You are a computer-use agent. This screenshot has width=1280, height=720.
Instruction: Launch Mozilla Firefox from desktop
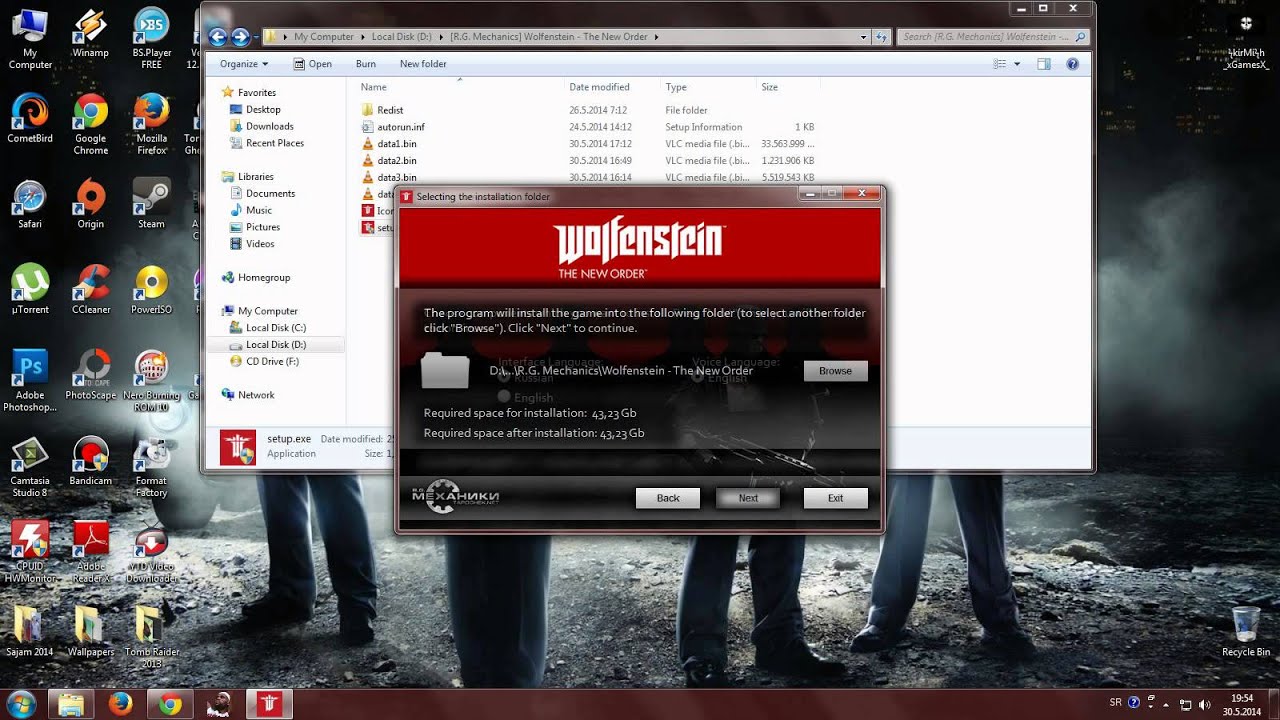pyautogui.click(x=151, y=124)
